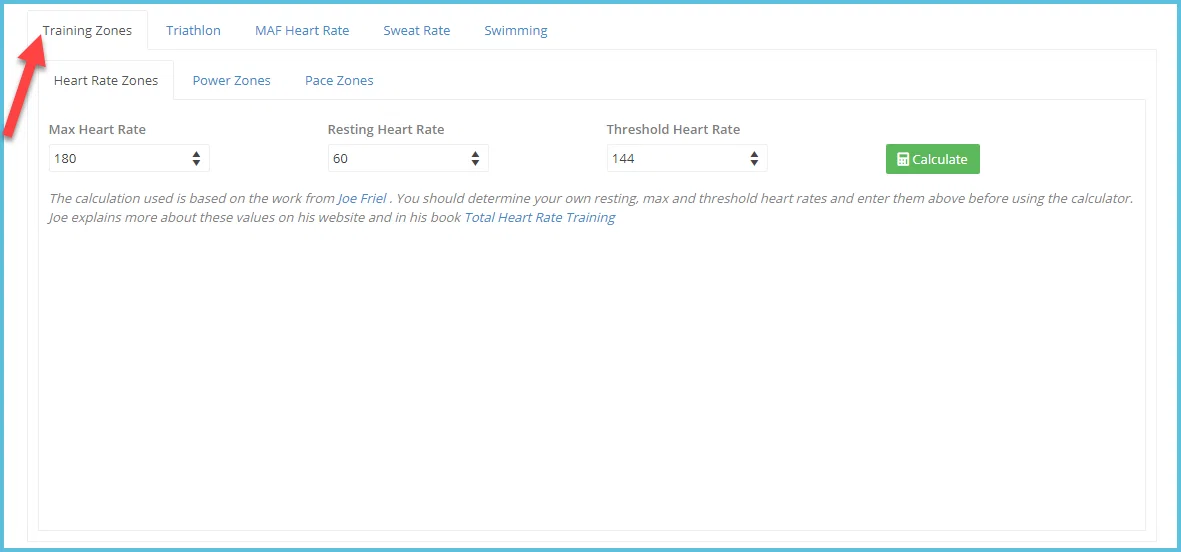
Task: Focus the Max Heart Rate input field
Action: (129, 159)
